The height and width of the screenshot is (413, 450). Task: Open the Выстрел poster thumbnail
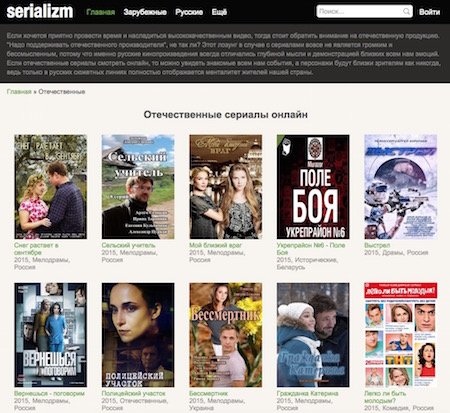(x=401, y=187)
